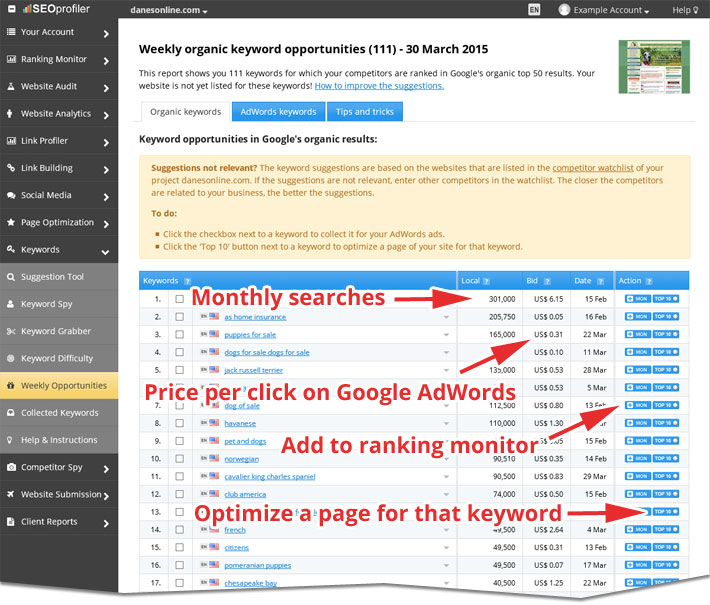Tick the checkbox for club america
Screen dimensions: 710x605
tap(180, 494)
